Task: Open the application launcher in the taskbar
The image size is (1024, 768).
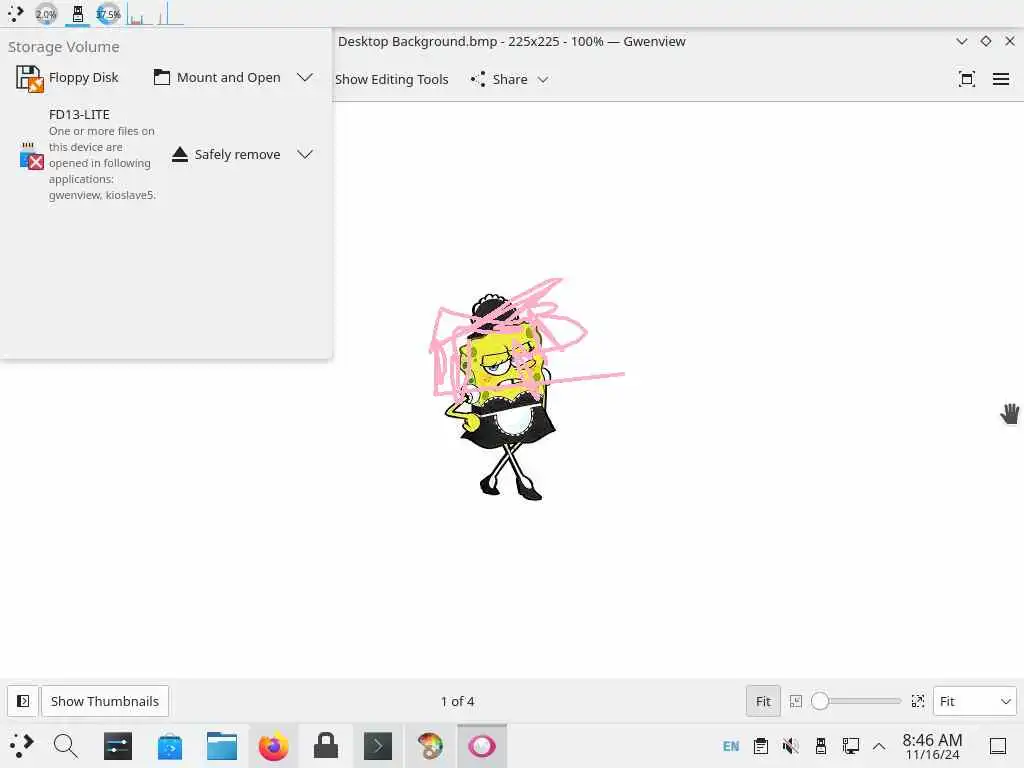Action: coord(21,746)
